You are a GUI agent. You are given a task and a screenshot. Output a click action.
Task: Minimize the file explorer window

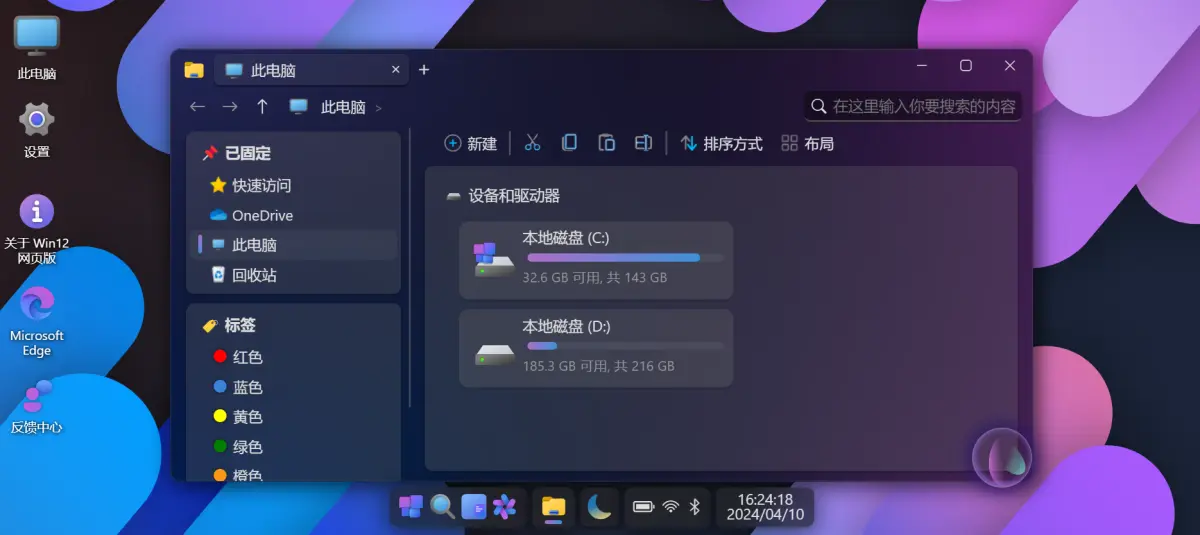tap(921, 65)
